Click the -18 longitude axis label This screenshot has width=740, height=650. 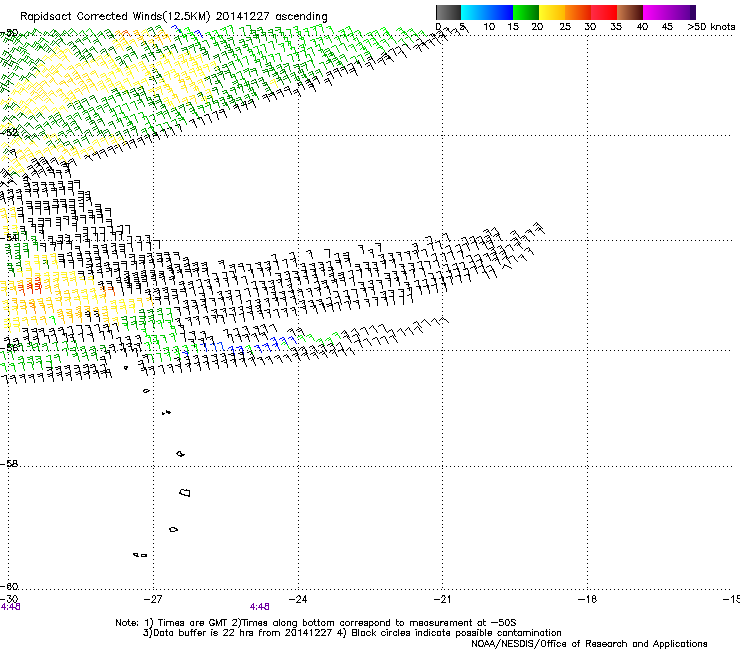[588, 599]
